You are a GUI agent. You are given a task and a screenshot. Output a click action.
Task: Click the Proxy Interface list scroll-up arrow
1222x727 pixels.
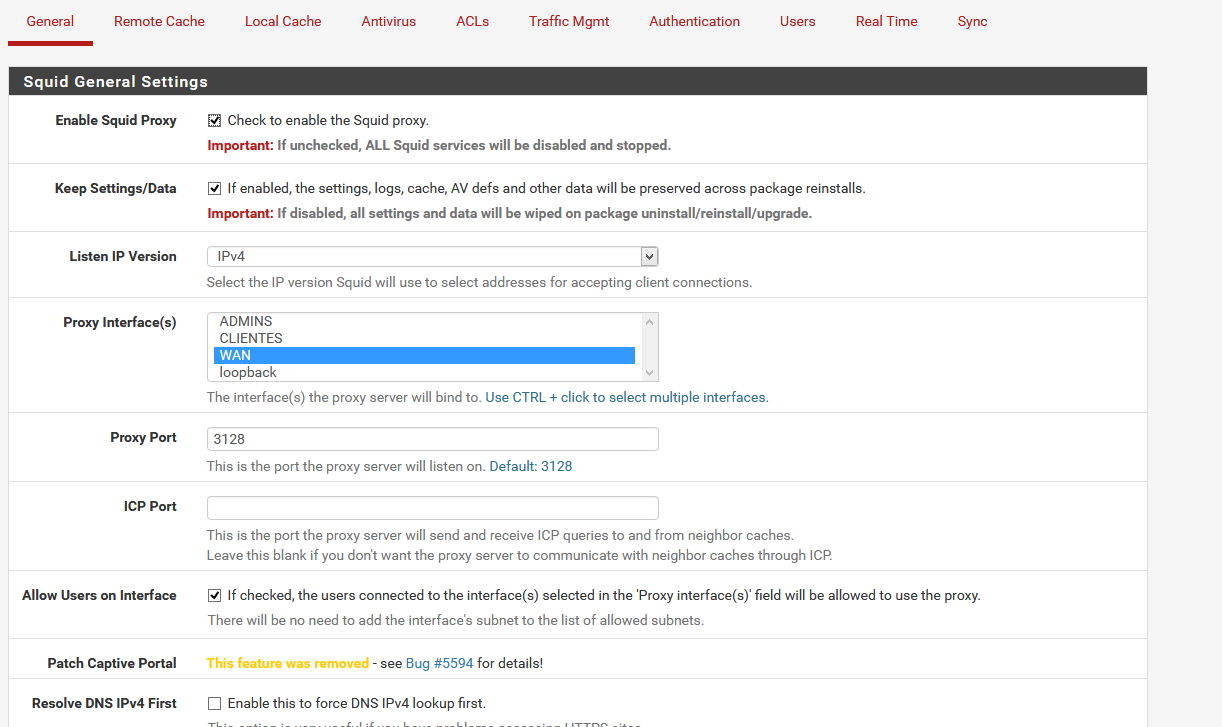pos(650,322)
